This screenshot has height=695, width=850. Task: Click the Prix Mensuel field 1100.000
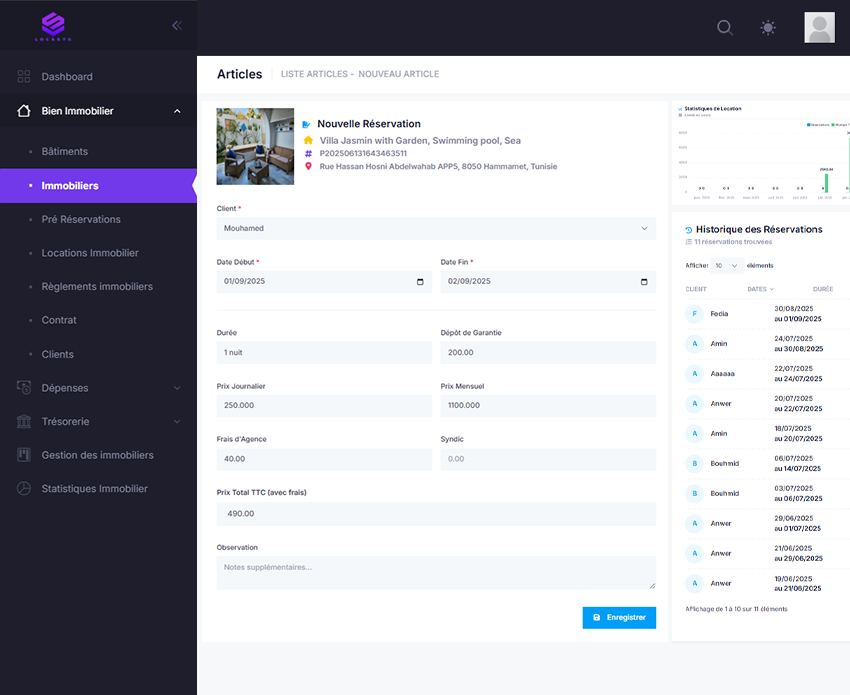click(x=548, y=406)
